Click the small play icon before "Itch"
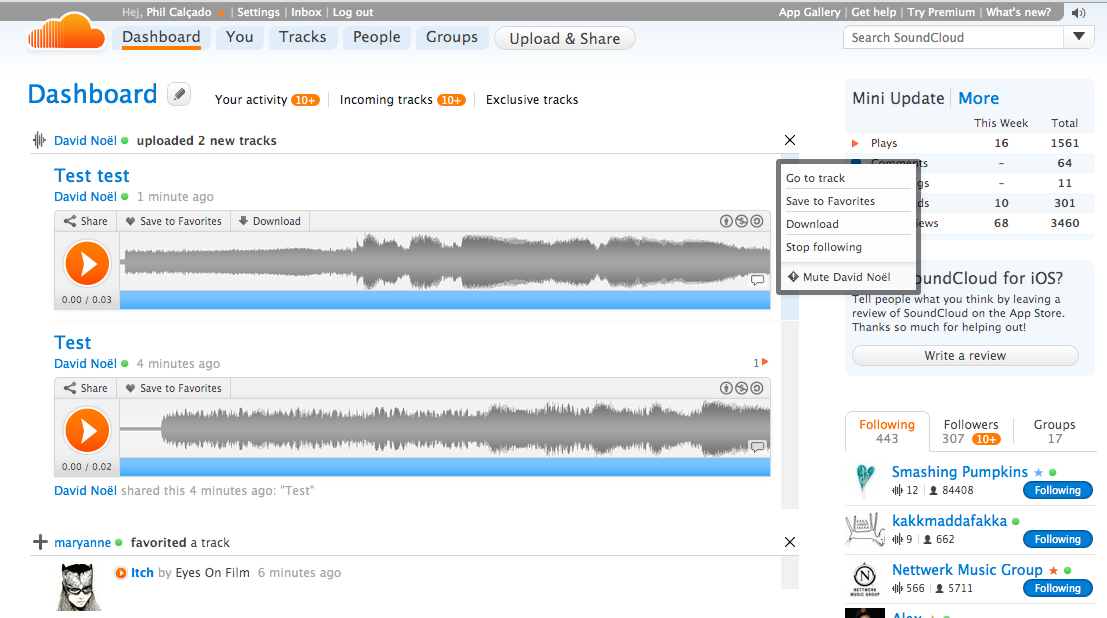This screenshot has height=618, width=1107. click(x=121, y=573)
